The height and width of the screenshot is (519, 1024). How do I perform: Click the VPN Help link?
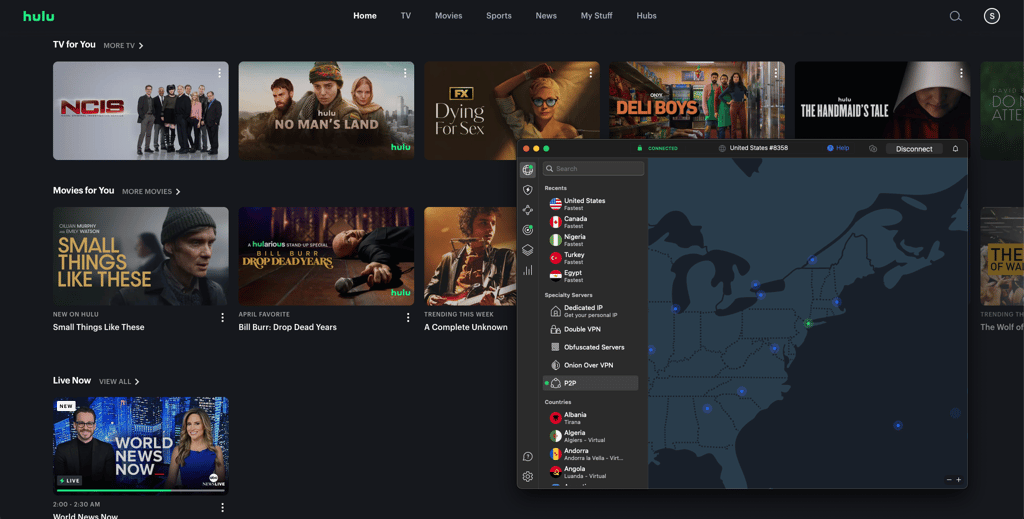pos(838,148)
